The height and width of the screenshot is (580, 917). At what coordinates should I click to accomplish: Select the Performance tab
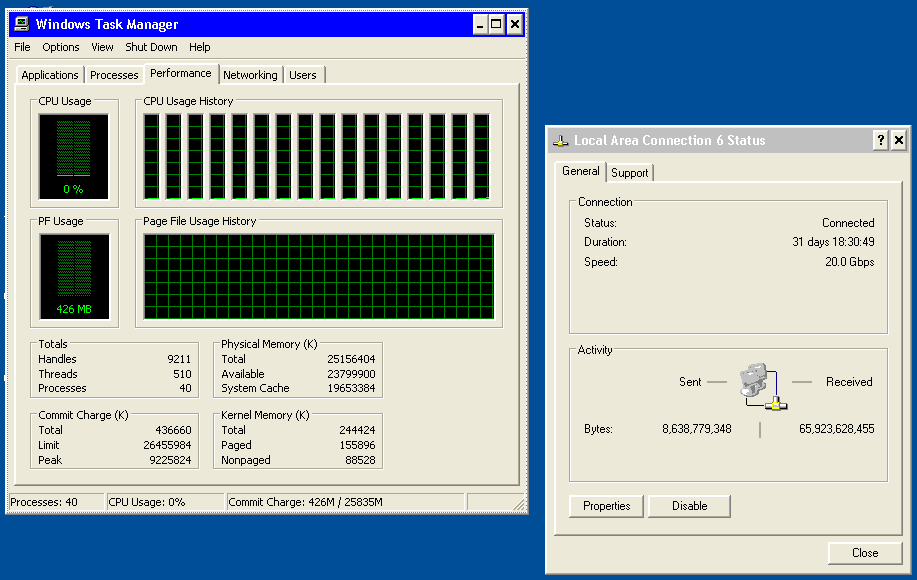[x=181, y=73]
